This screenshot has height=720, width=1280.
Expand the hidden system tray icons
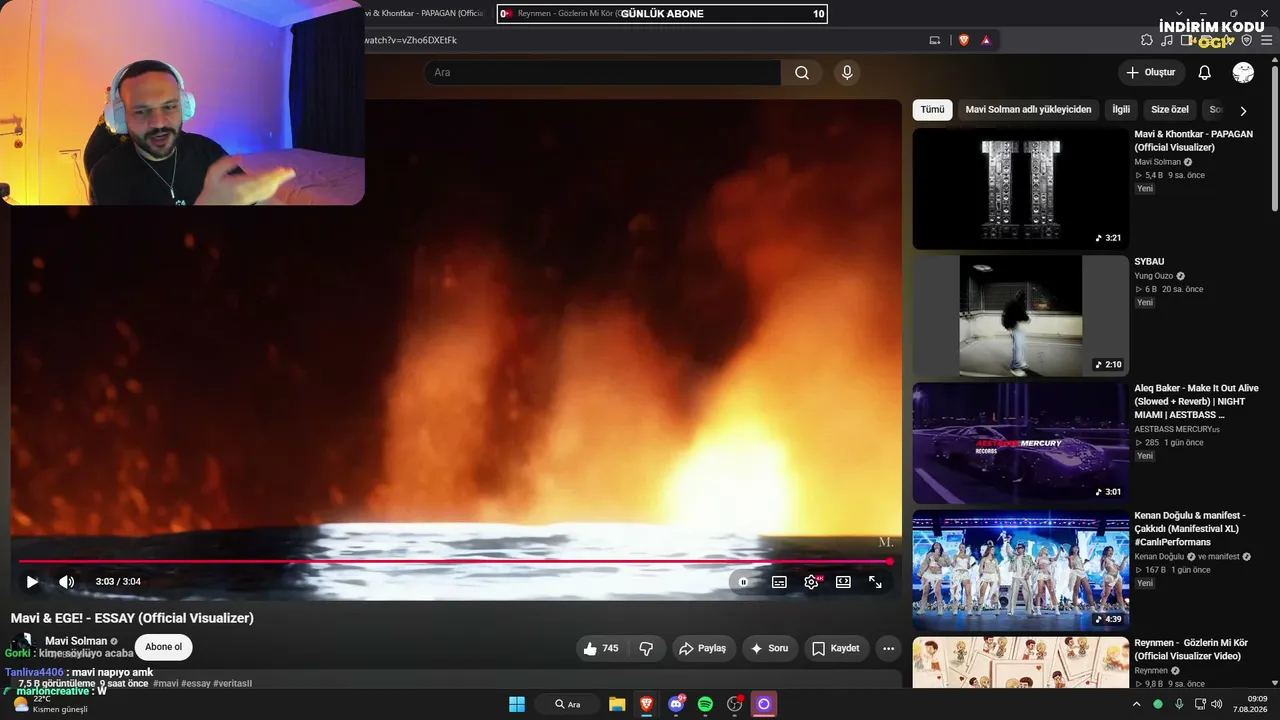[x=1136, y=704]
